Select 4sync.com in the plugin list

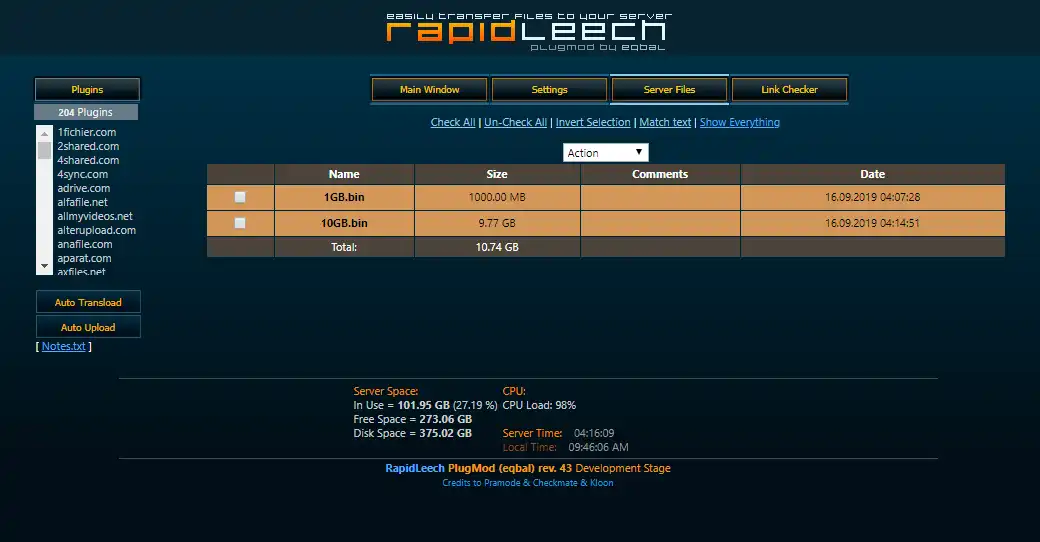[82, 174]
